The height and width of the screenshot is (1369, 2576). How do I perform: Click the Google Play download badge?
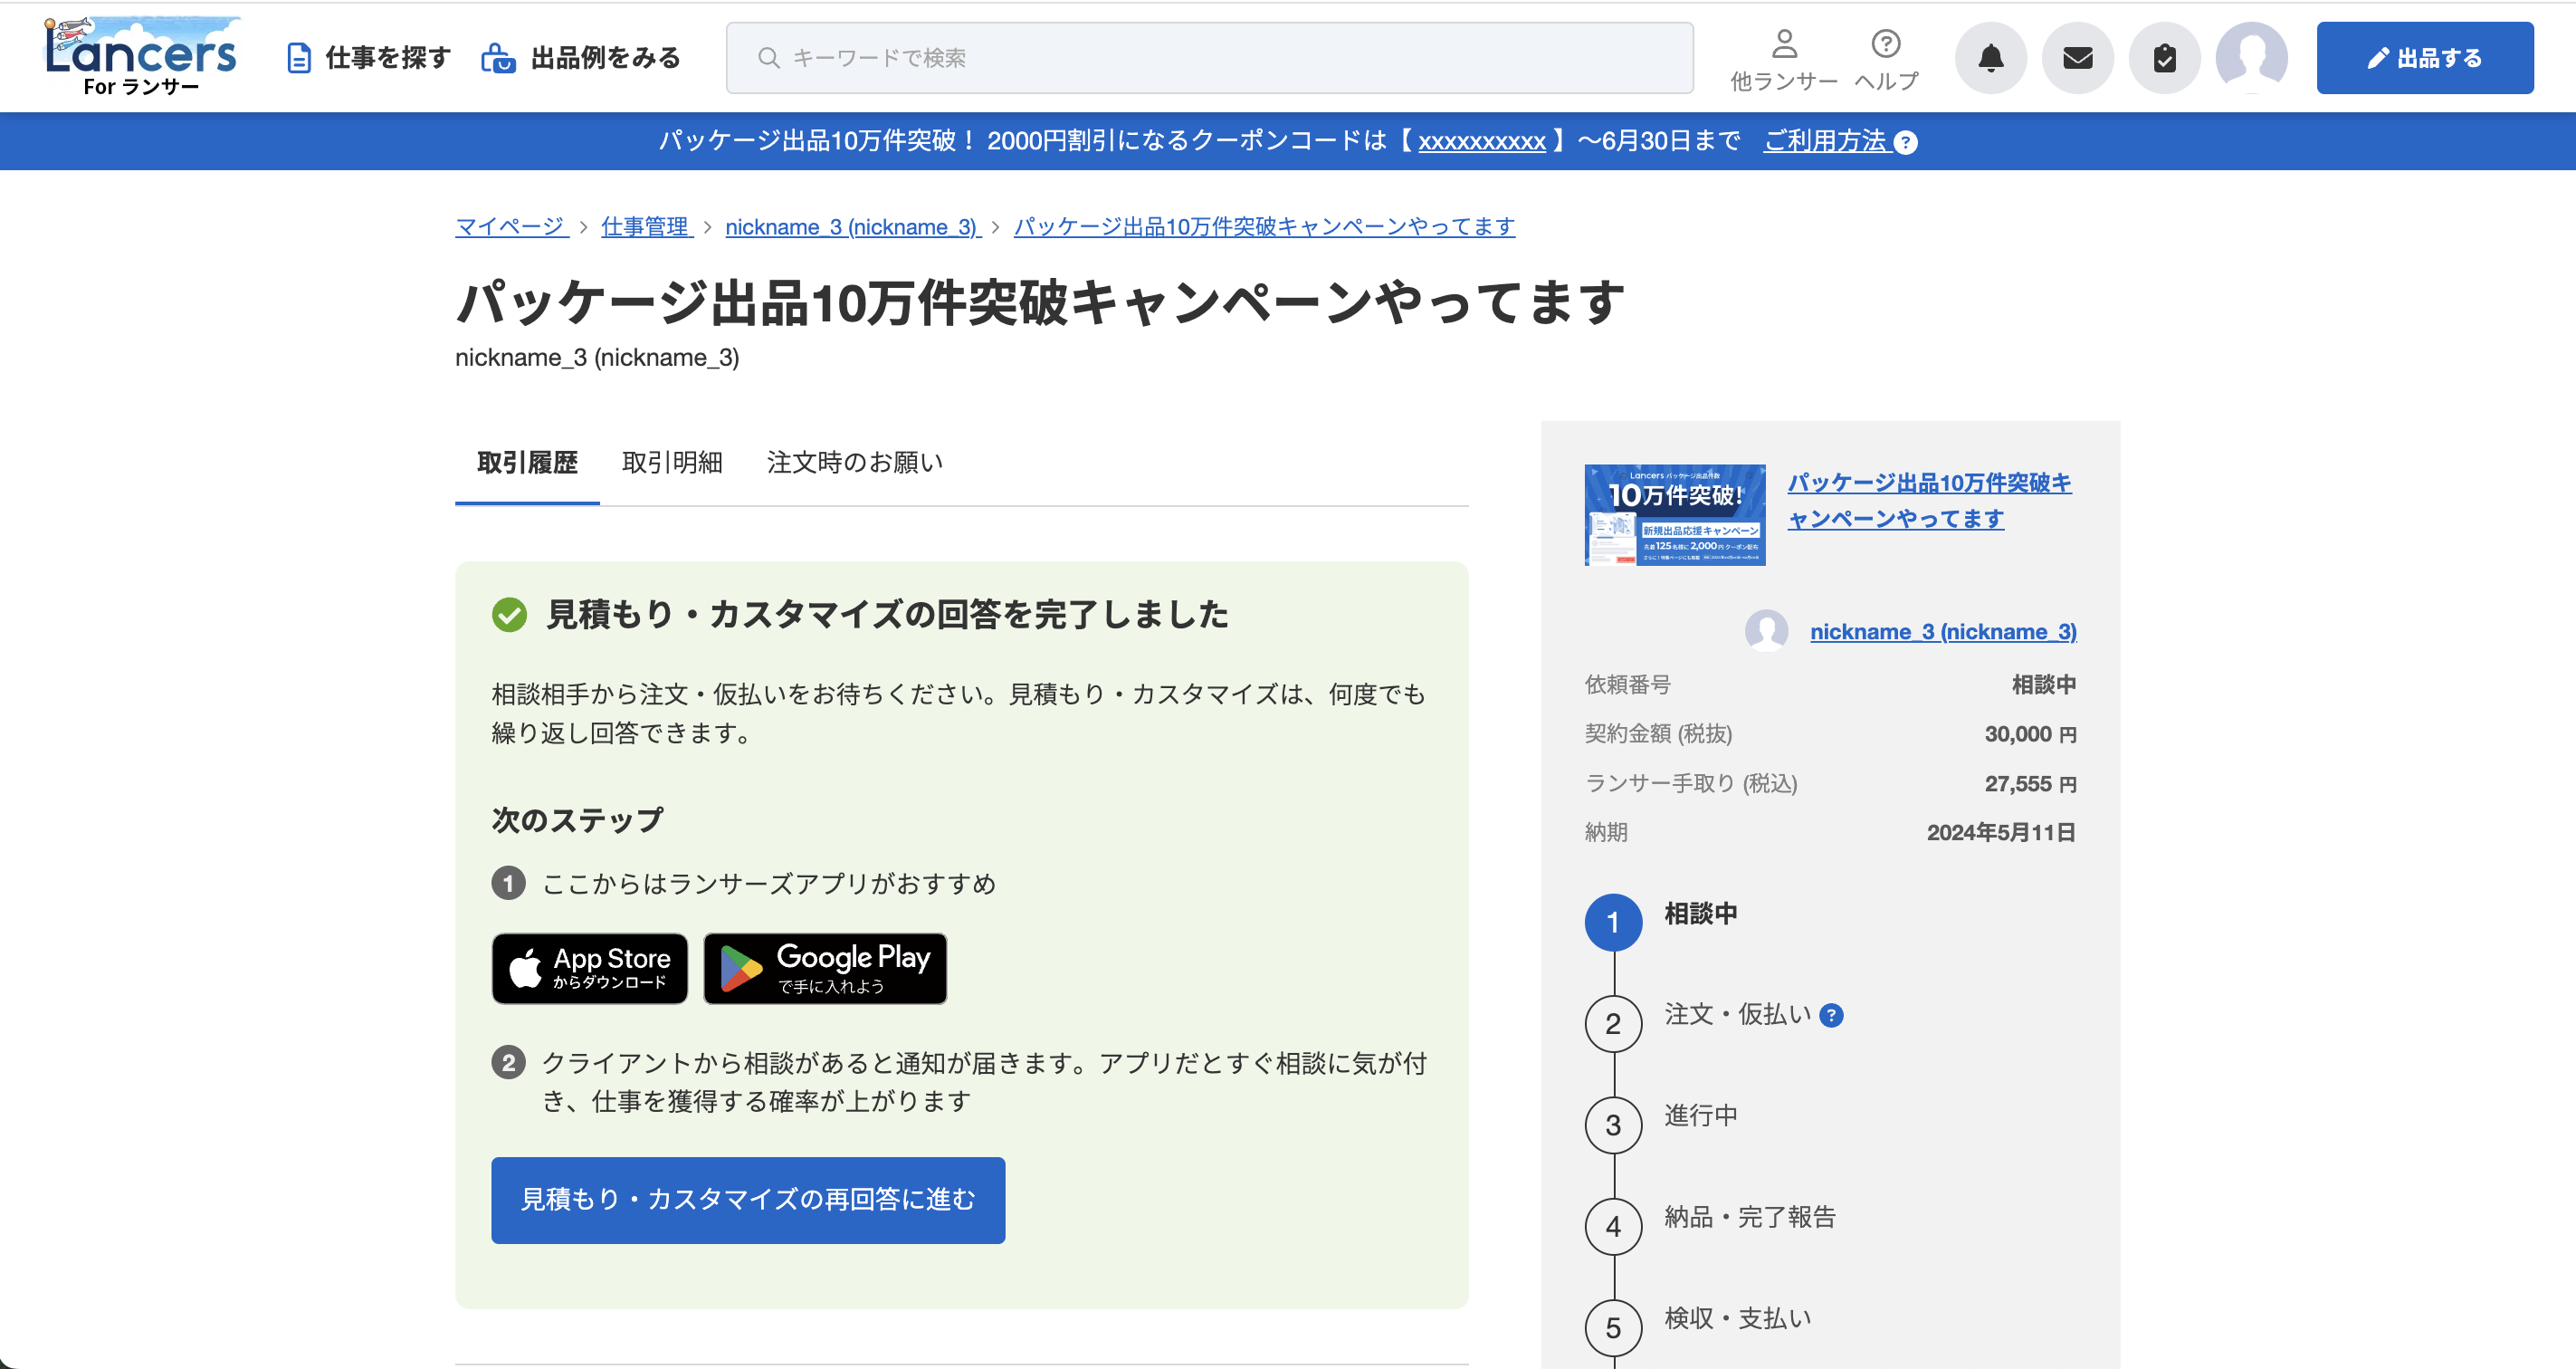coord(824,968)
